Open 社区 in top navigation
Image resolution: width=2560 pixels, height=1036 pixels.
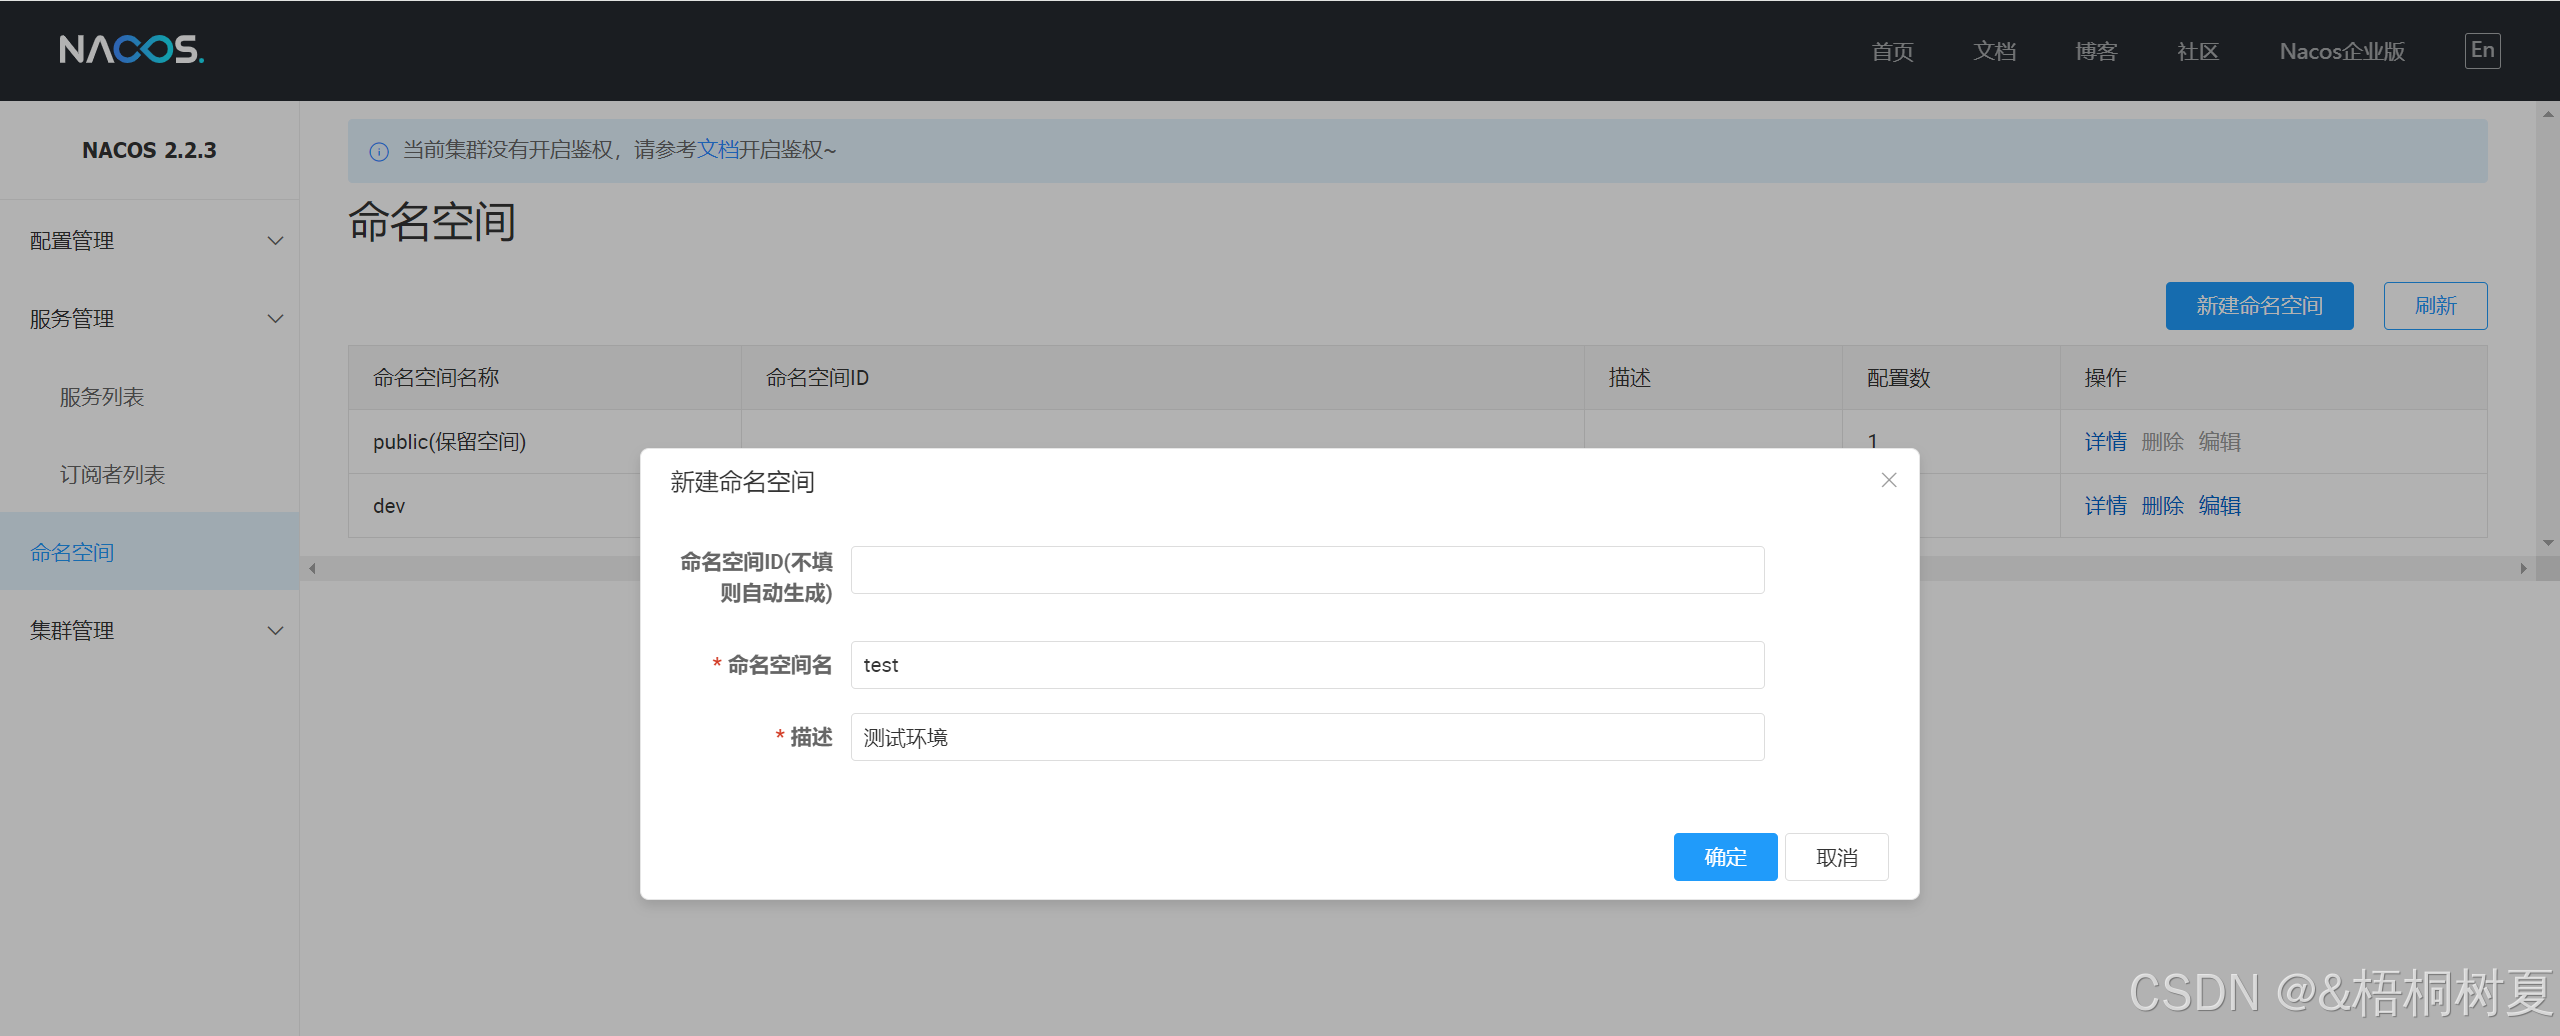[x=2198, y=52]
